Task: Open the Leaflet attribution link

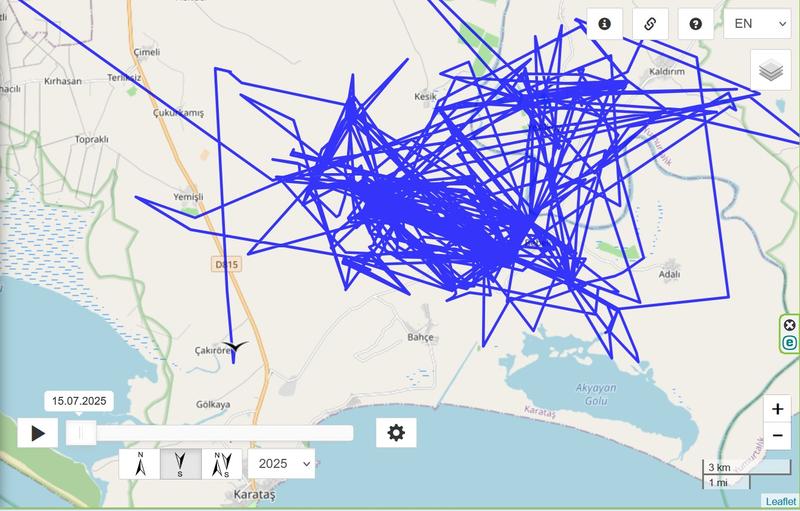Action: [x=780, y=501]
